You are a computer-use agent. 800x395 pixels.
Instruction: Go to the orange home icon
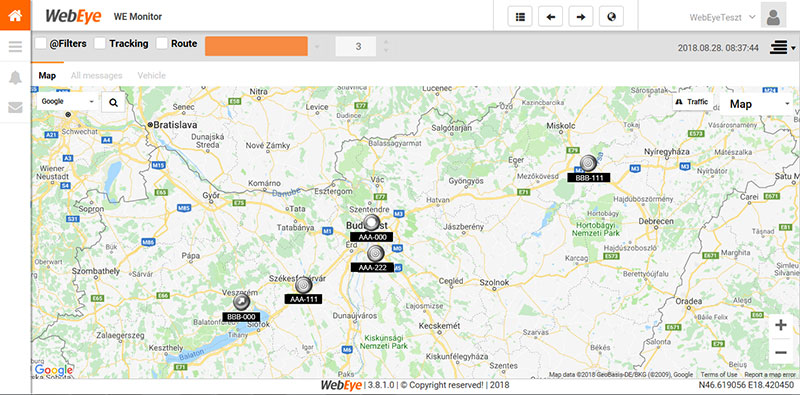[x=15, y=15]
